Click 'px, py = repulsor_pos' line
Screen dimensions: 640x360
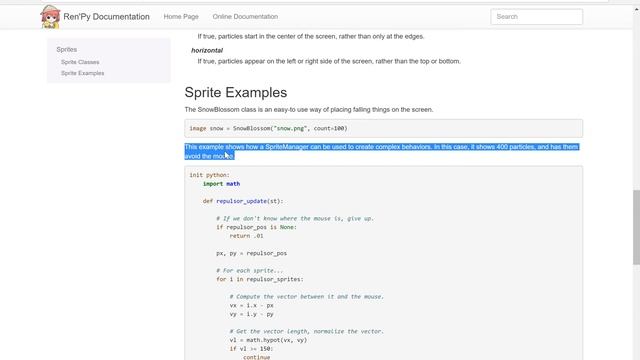251,253
